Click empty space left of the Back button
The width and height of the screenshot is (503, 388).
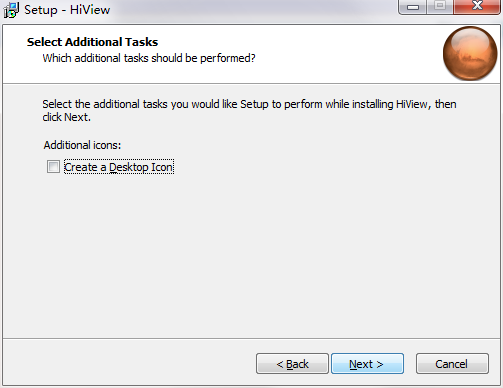(130, 363)
